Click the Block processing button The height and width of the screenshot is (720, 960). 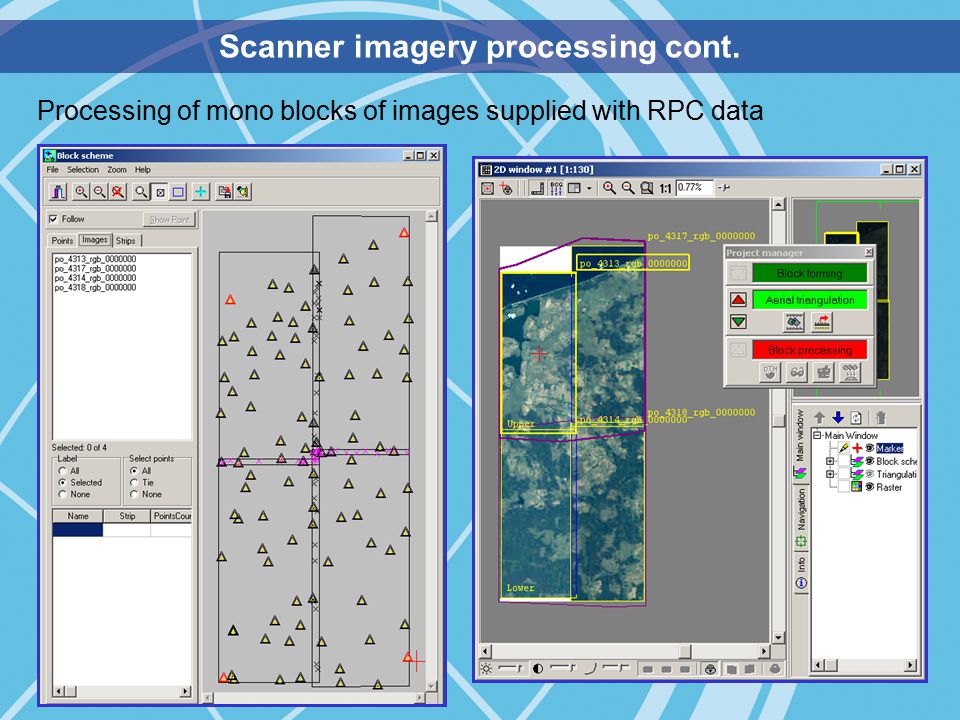(809, 350)
